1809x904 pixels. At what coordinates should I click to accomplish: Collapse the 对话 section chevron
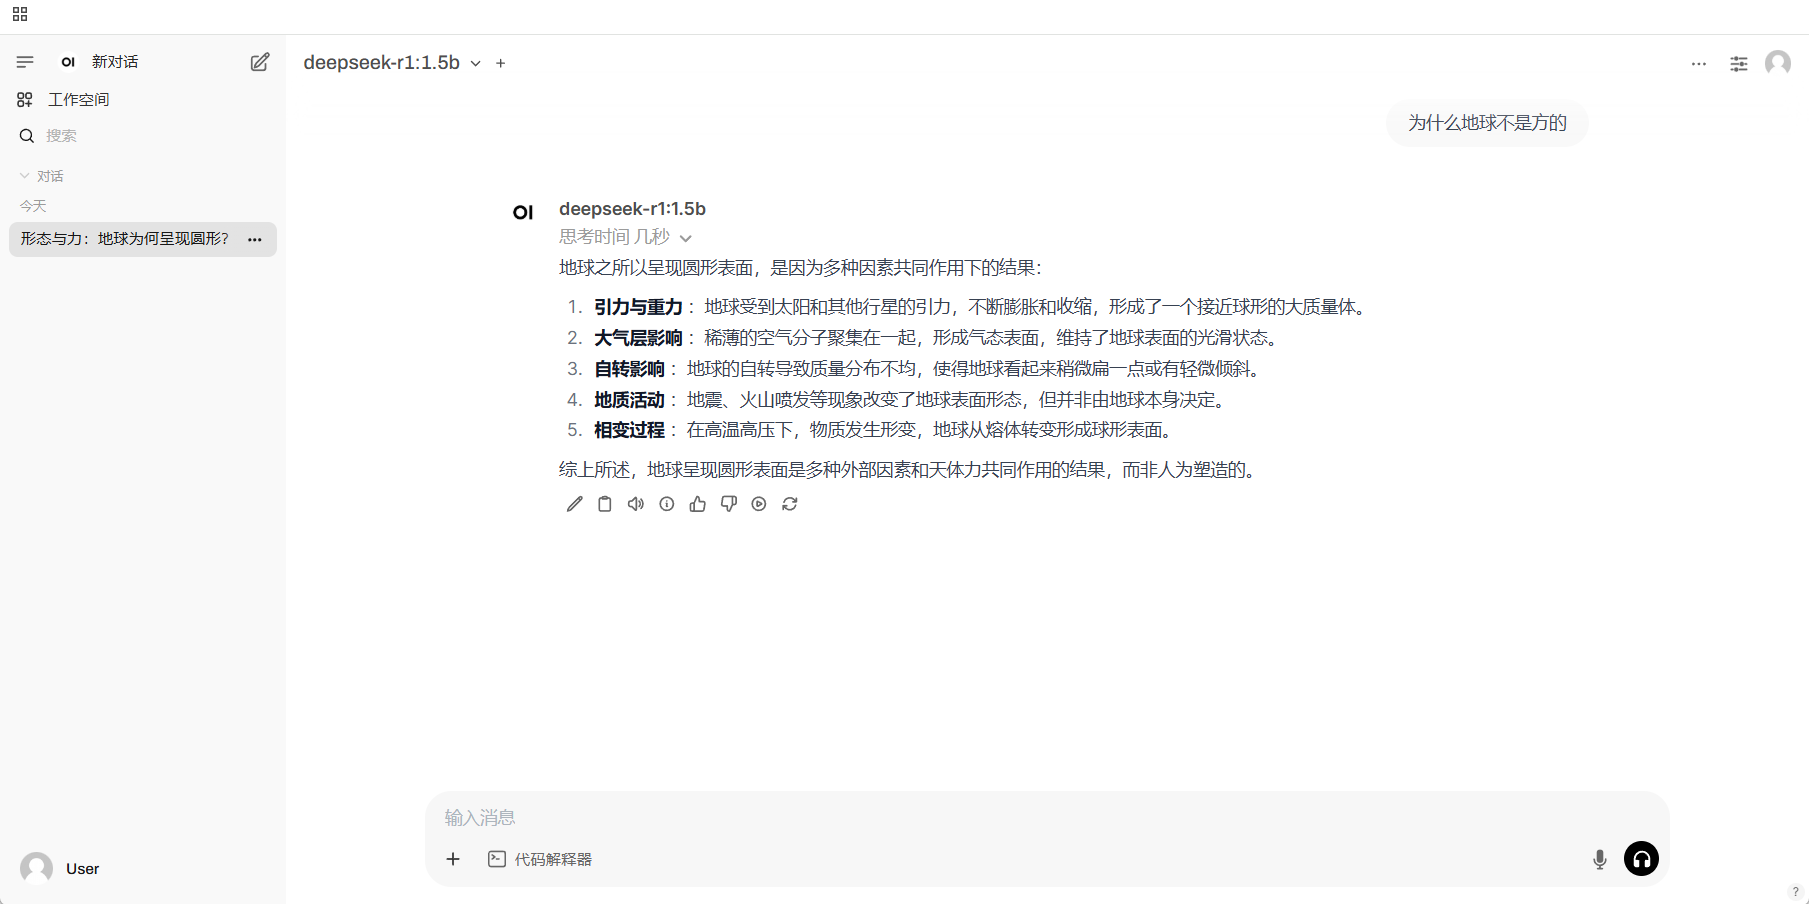point(25,176)
